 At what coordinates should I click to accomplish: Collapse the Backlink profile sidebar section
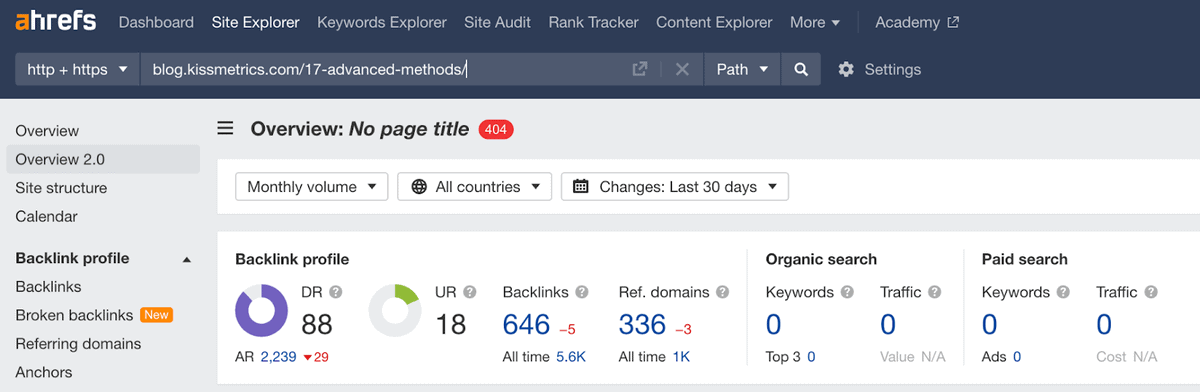[x=186, y=259]
